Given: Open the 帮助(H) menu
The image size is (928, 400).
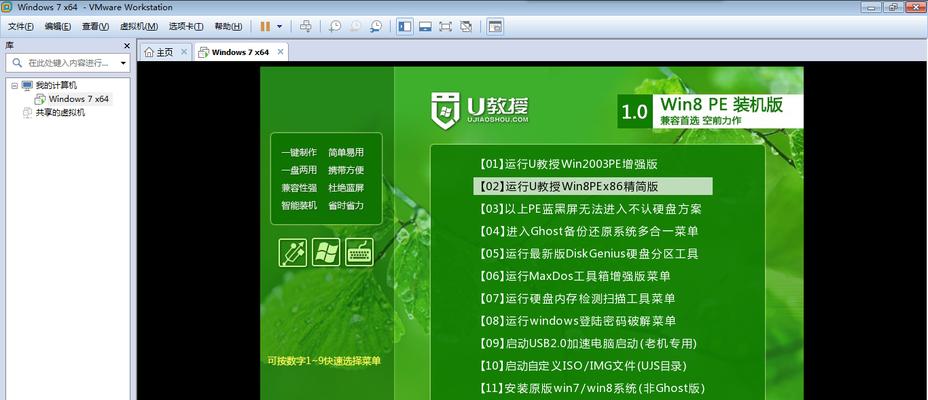Looking at the screenshot, I should point(228,27).
